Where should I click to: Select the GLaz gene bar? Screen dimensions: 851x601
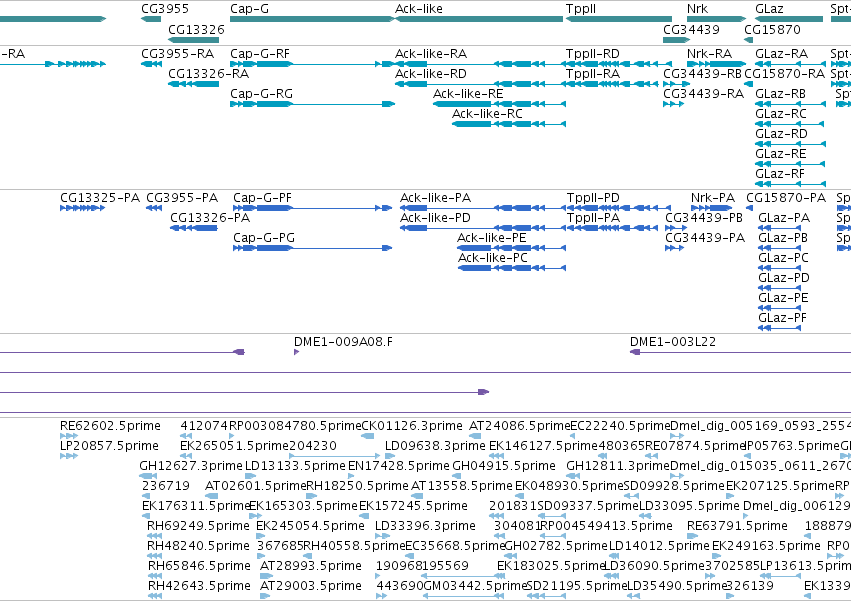coord(789,19)
